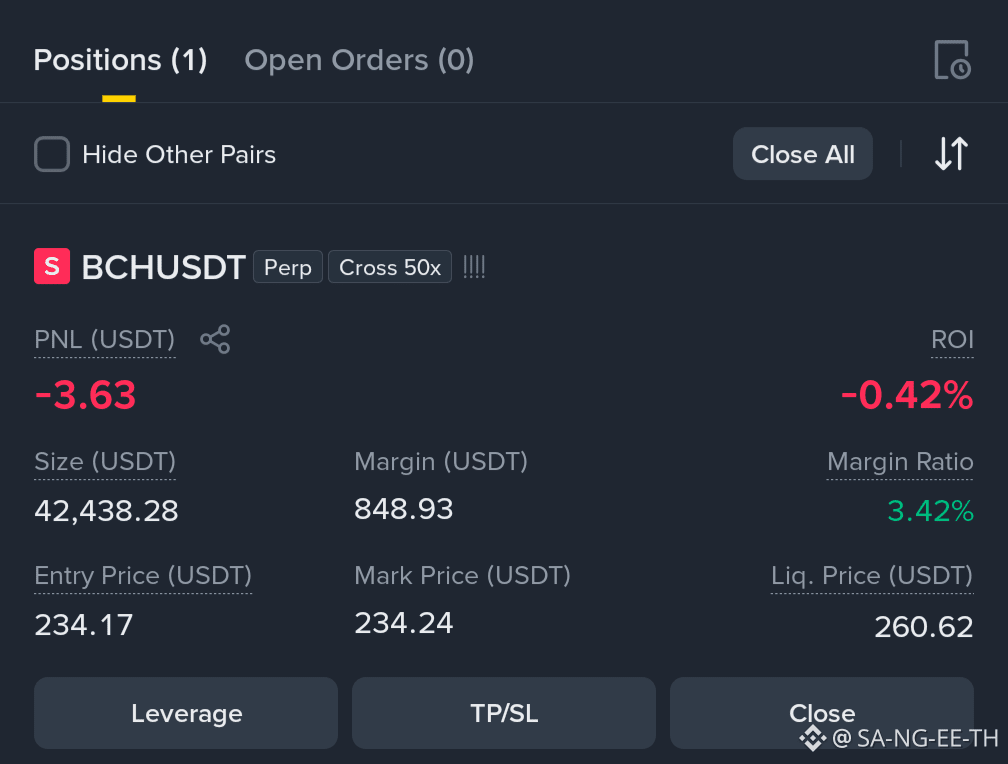Screen dimensions: 1008x764
Task: Click the Perp contract type tag
Action: tap(288, 267)
